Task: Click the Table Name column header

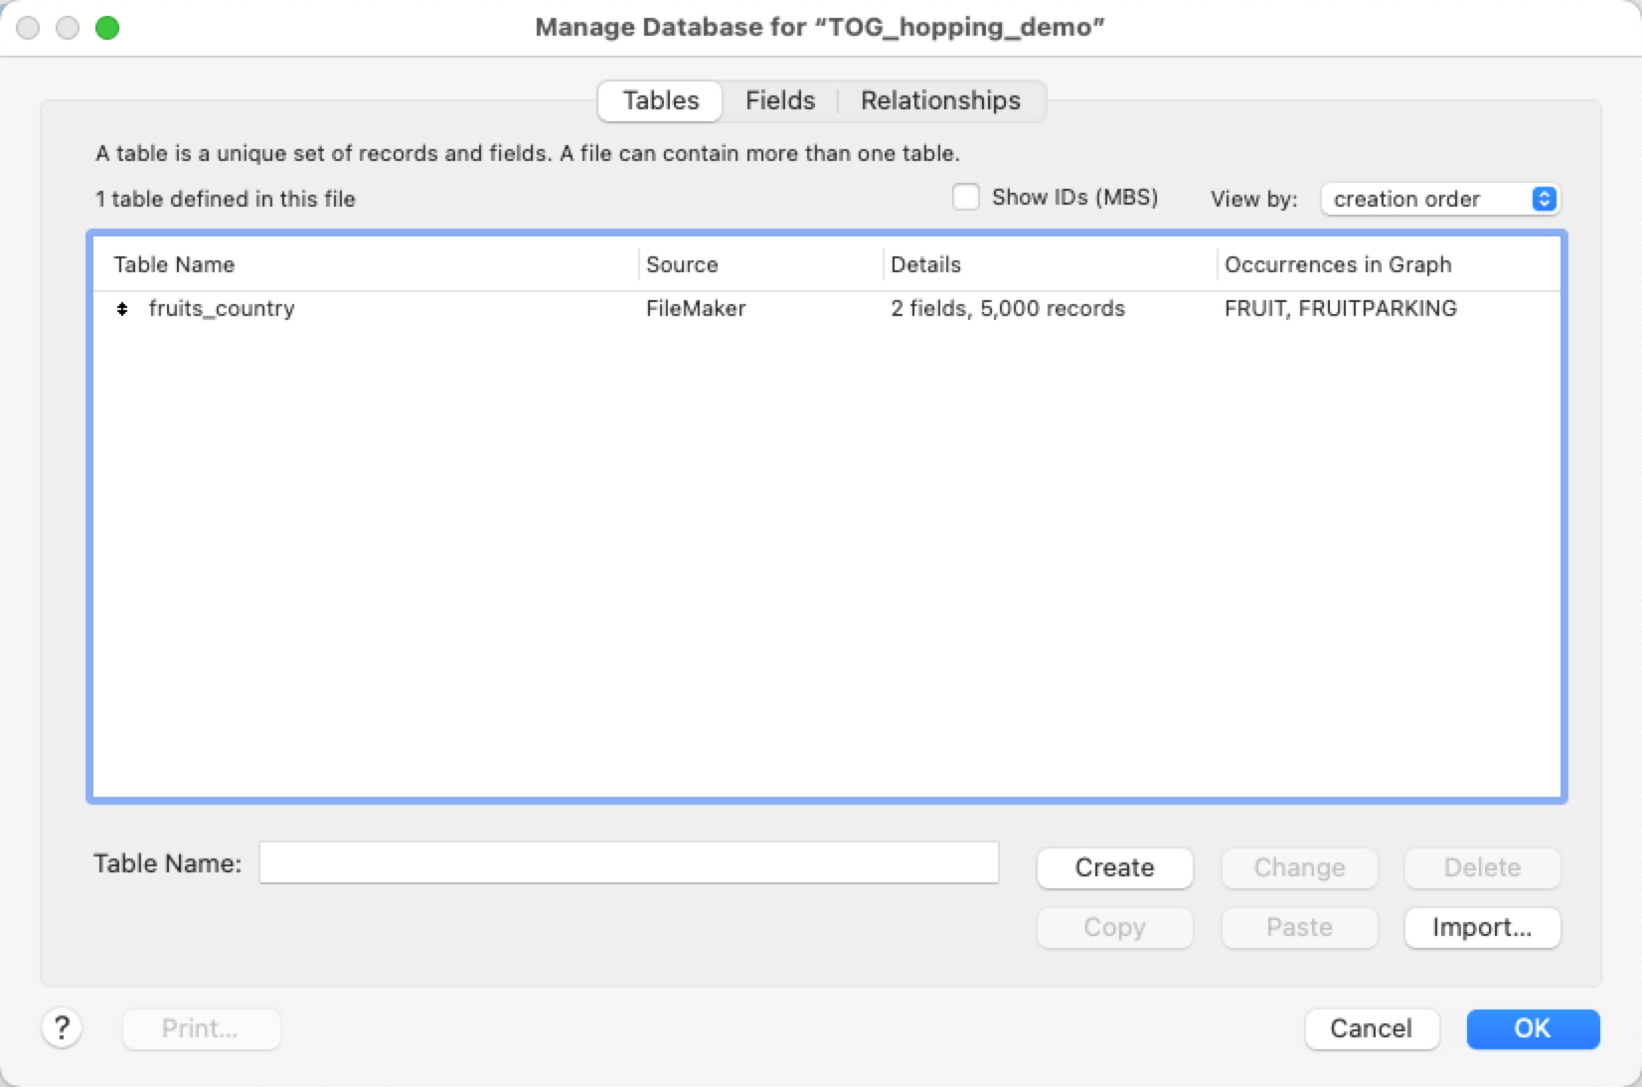Action: tap(174, 265)
